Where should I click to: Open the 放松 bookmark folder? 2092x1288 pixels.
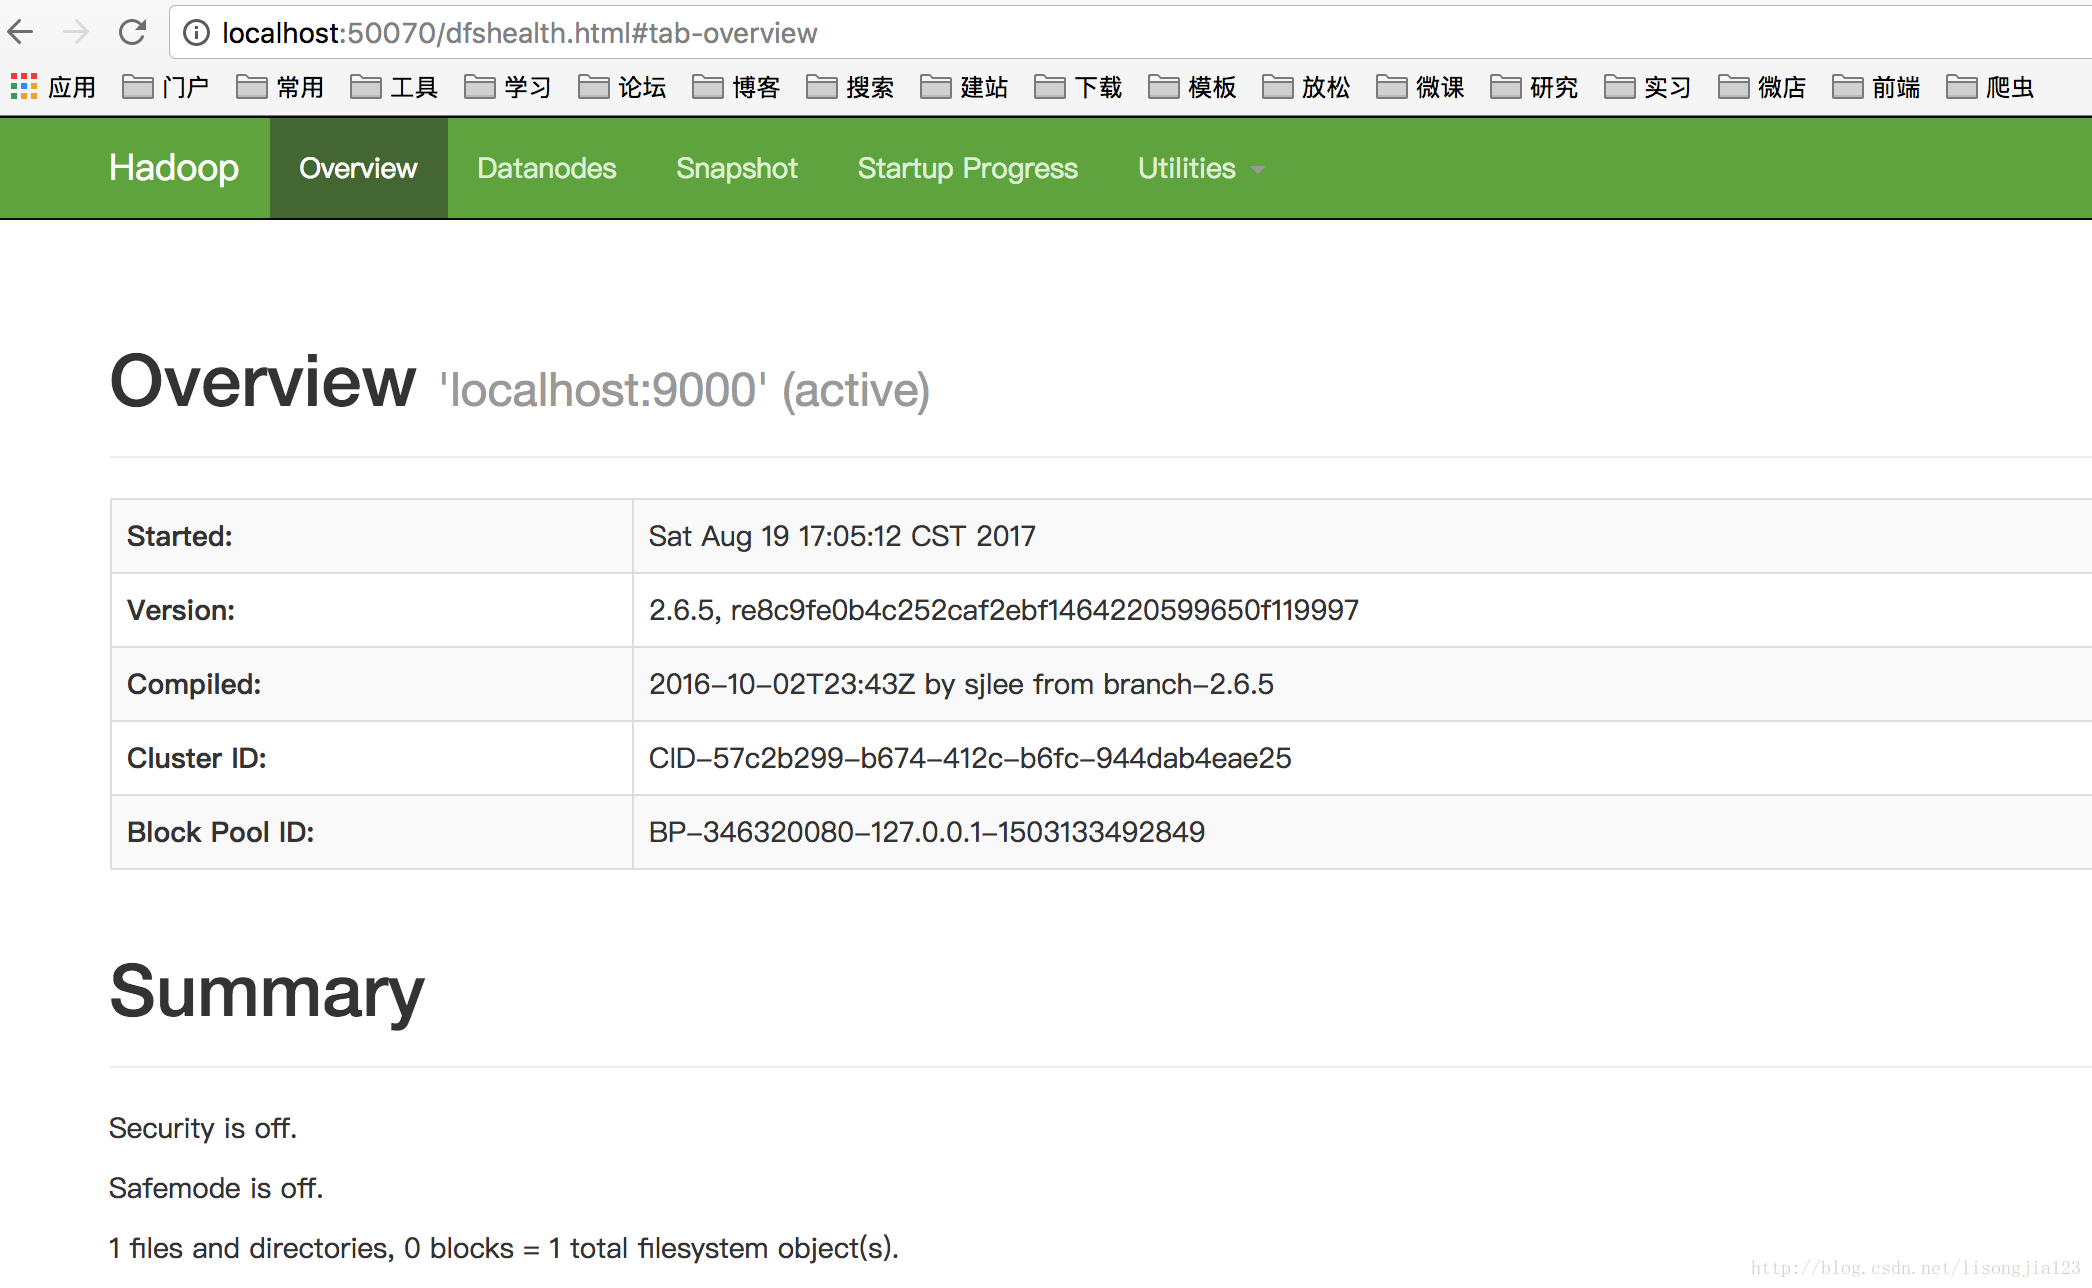1306,87
